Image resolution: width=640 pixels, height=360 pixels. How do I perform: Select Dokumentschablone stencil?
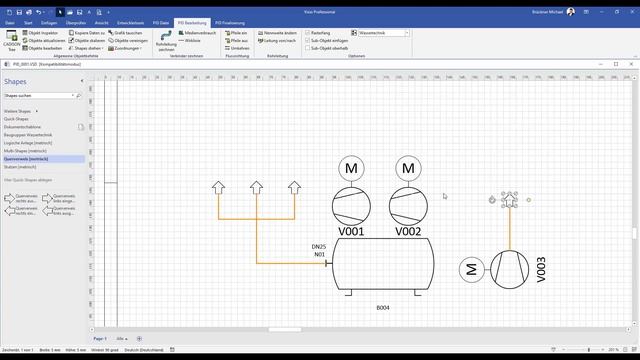(x=22, y=127)
